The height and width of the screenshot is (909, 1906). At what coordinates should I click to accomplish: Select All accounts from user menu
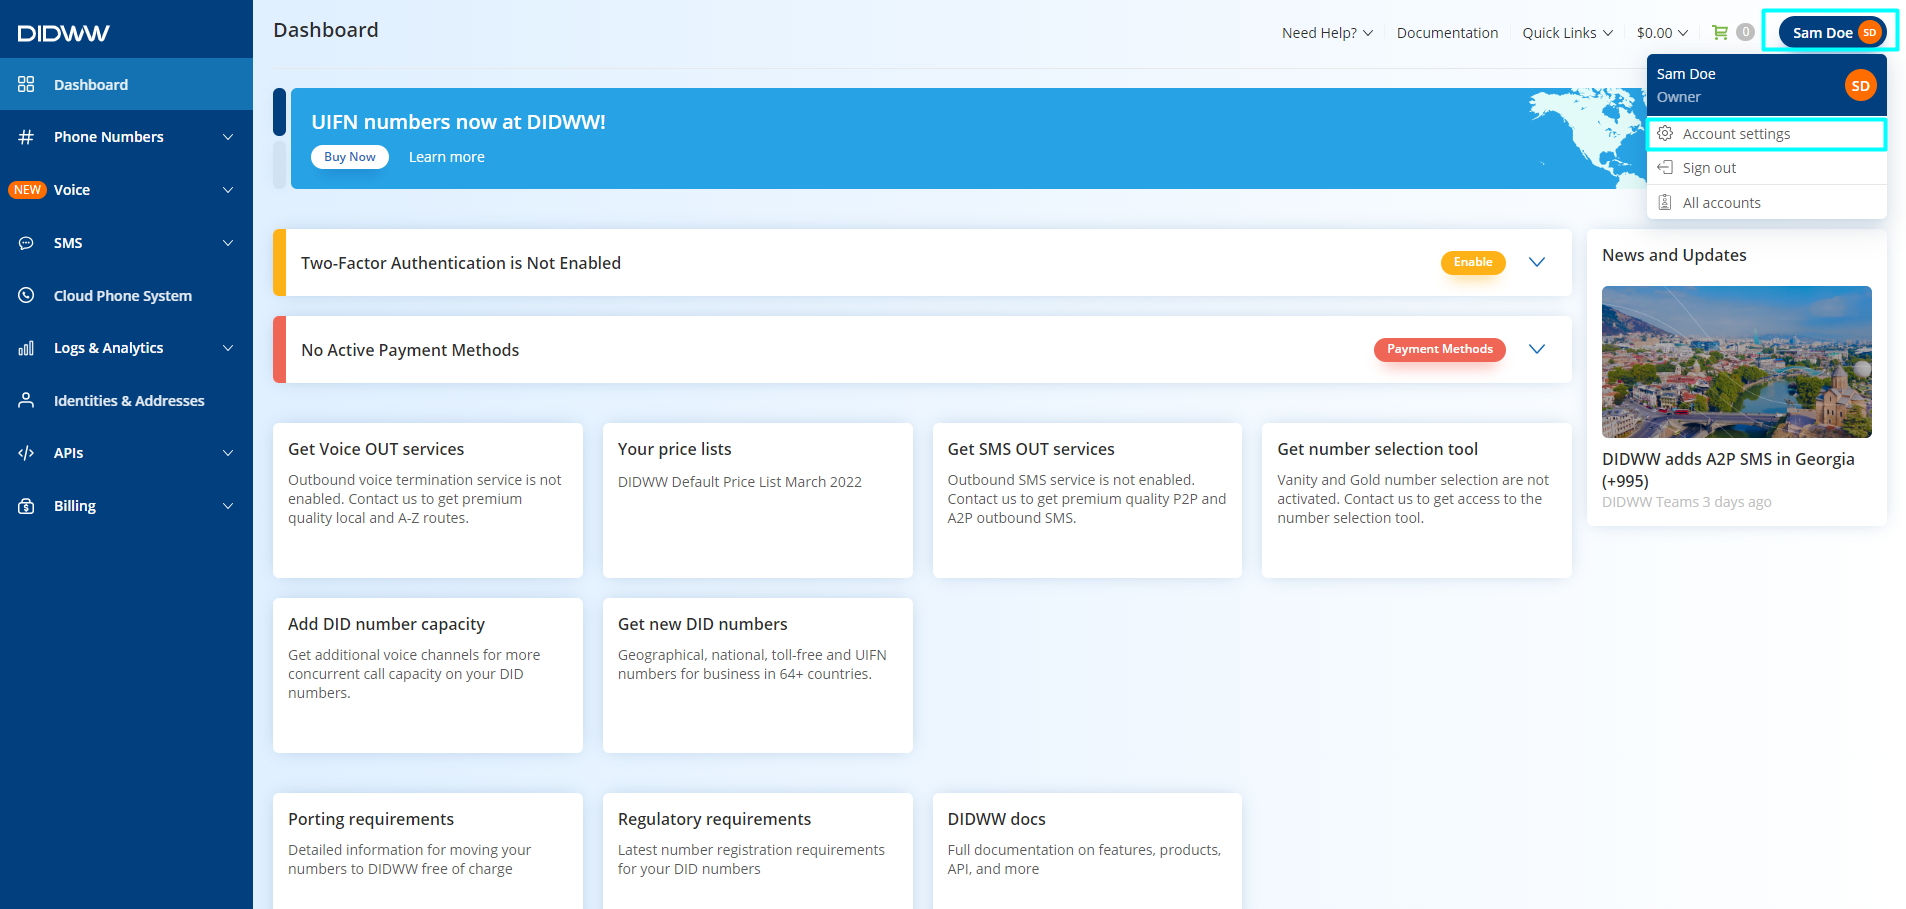(x=1767, y=203)
